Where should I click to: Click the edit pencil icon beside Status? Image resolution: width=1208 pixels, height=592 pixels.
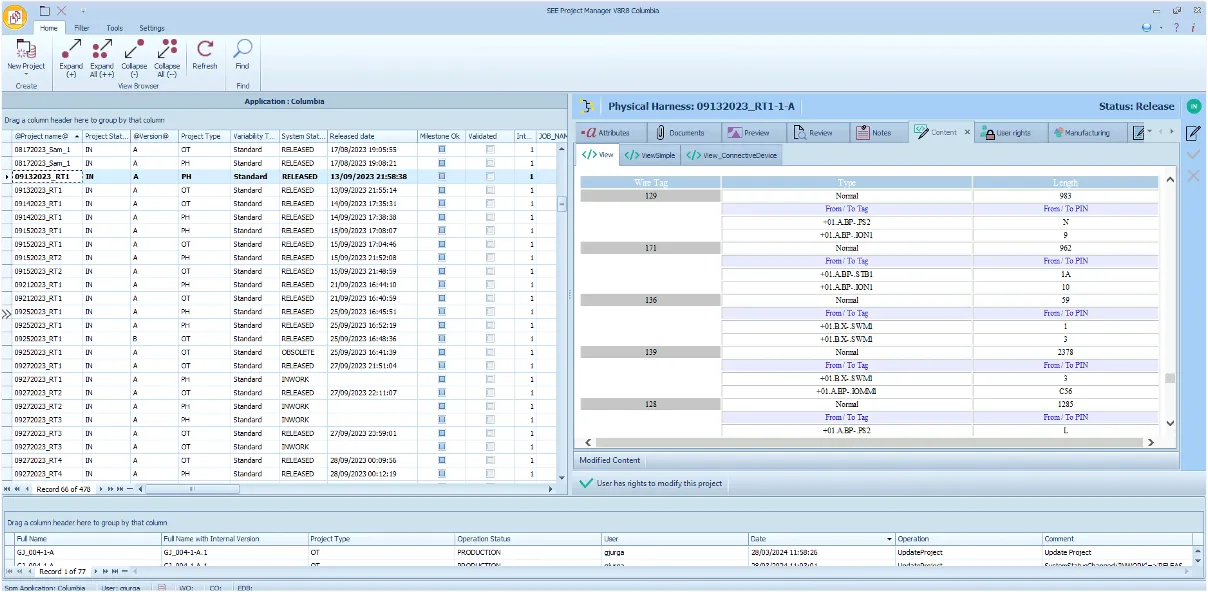(x=1192, y=133)
